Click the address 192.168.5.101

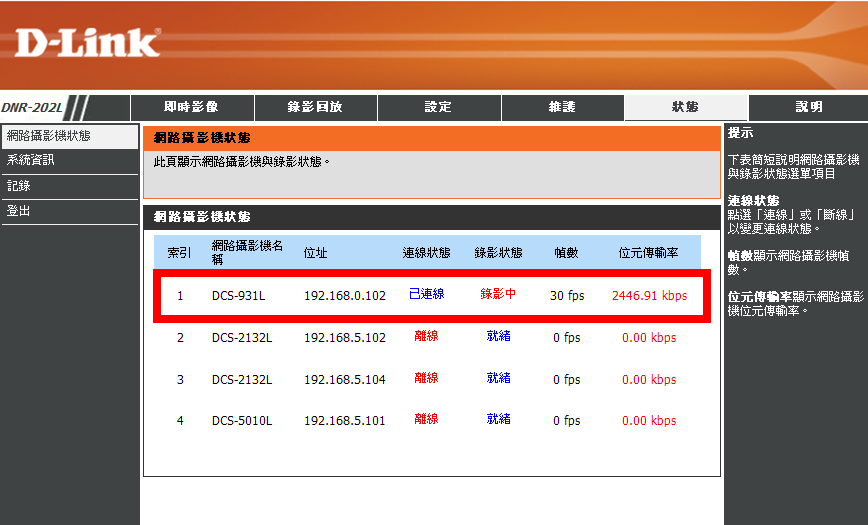coord(345,421)
